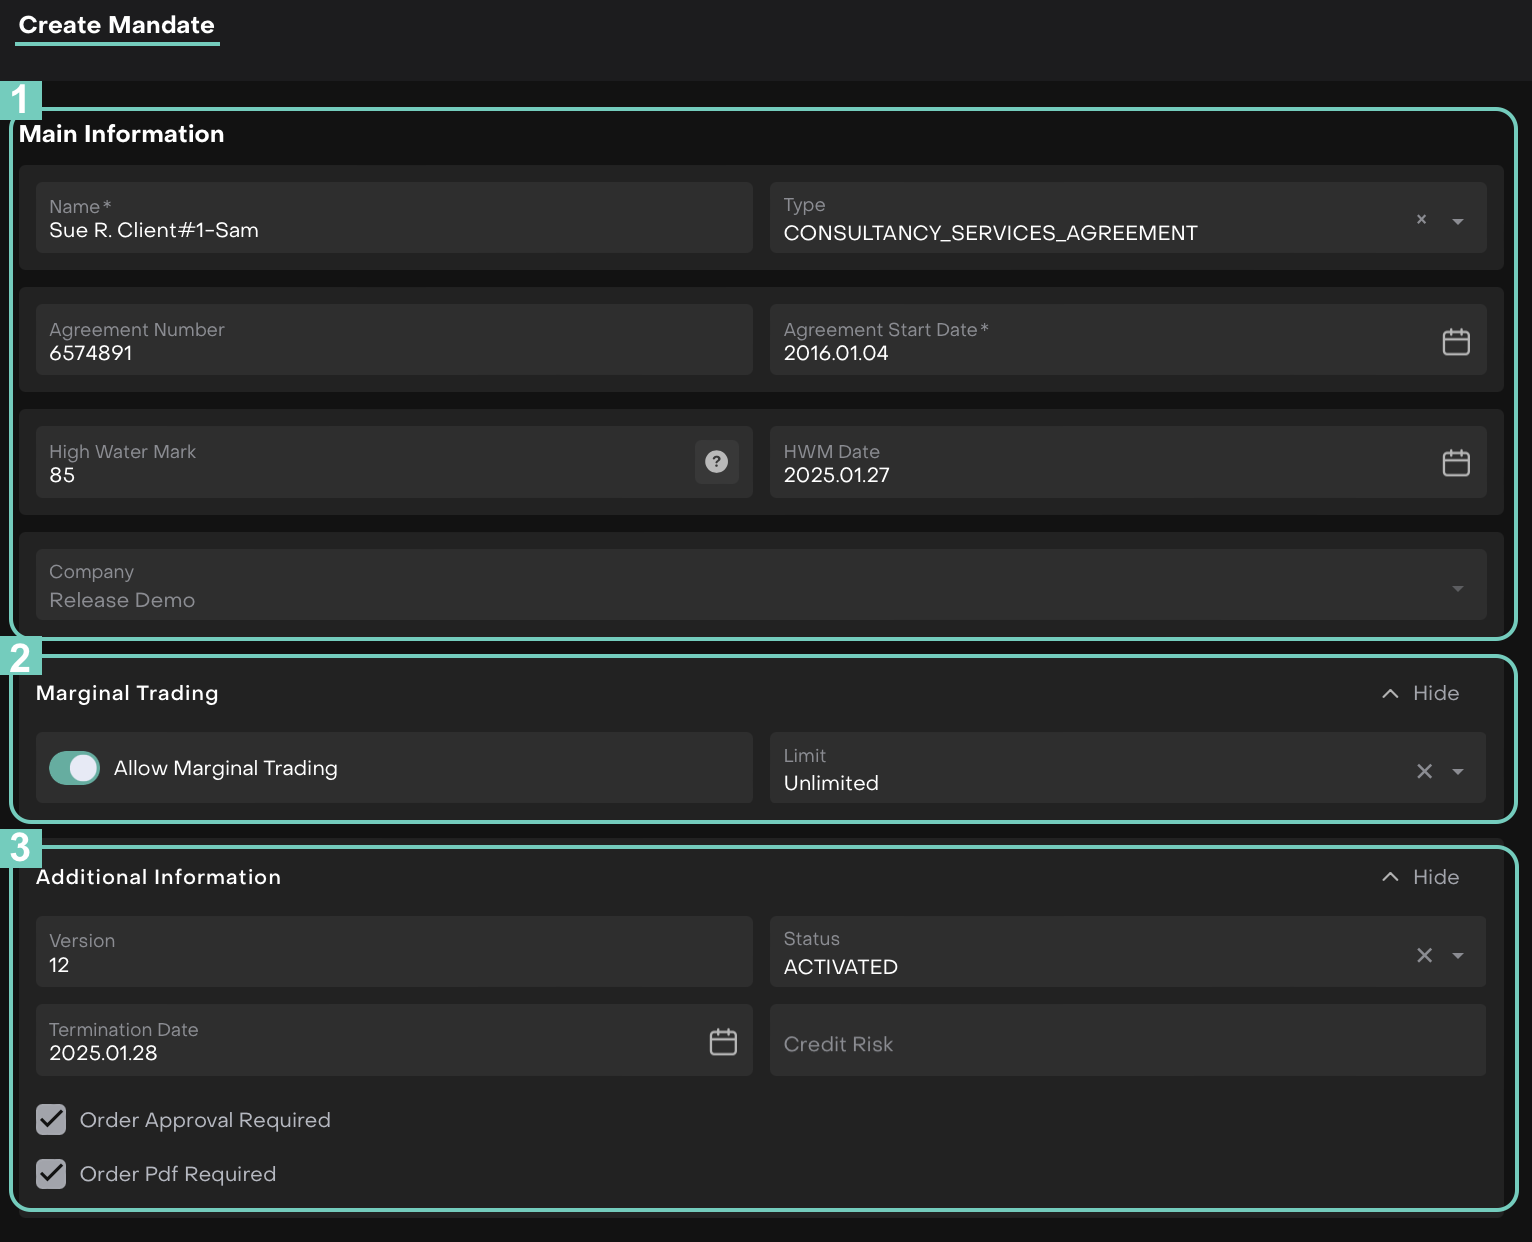Collapse Marginal Trading using chevron icon
This screenshot has height=1242, width=1532.
coord(1389,693)
